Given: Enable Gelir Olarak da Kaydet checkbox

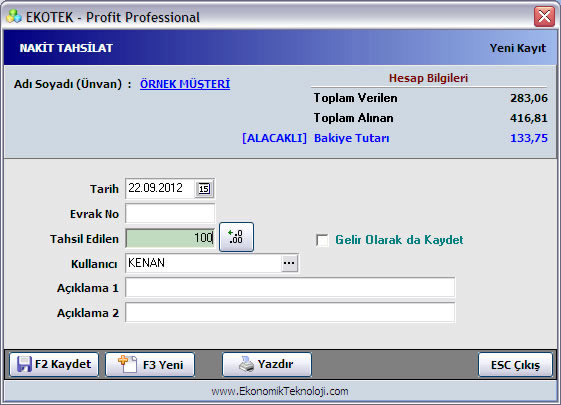Looking at the screenshot, I should tap(322, 240).
